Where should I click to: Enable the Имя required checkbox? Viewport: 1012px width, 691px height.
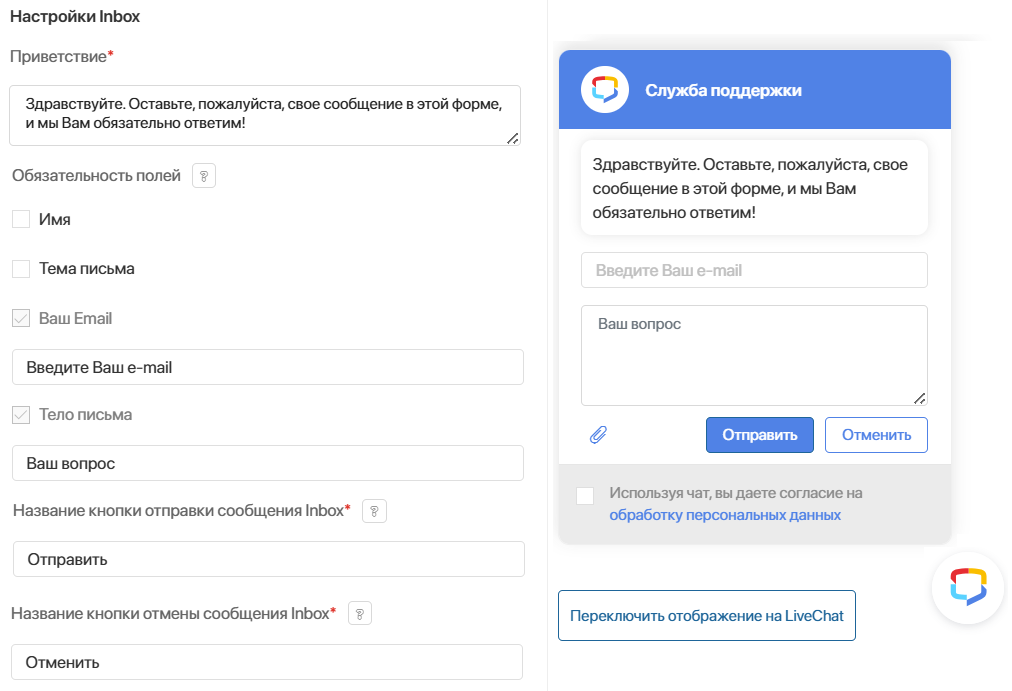click(21, 219)
